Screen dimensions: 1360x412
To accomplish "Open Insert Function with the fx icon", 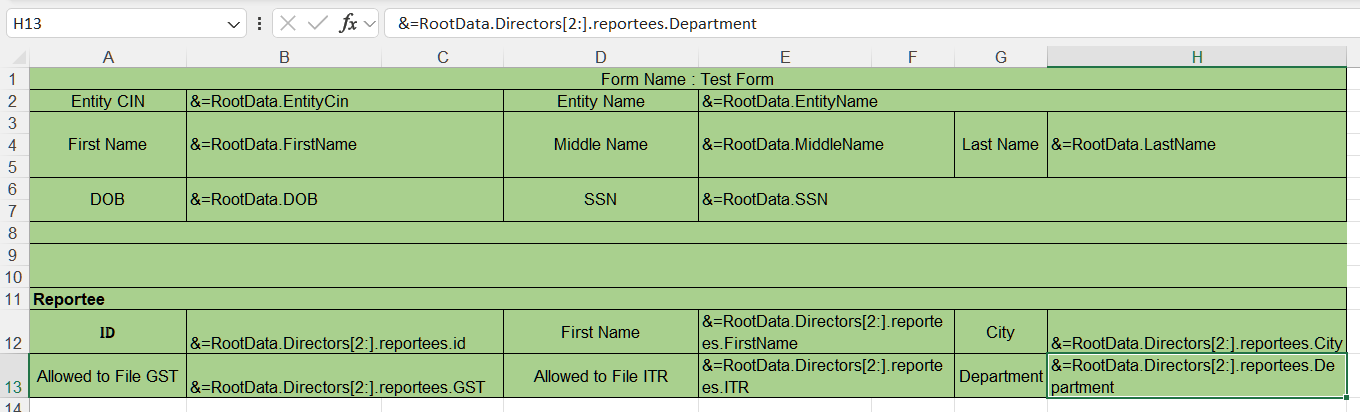I will [x=348, y=23].
